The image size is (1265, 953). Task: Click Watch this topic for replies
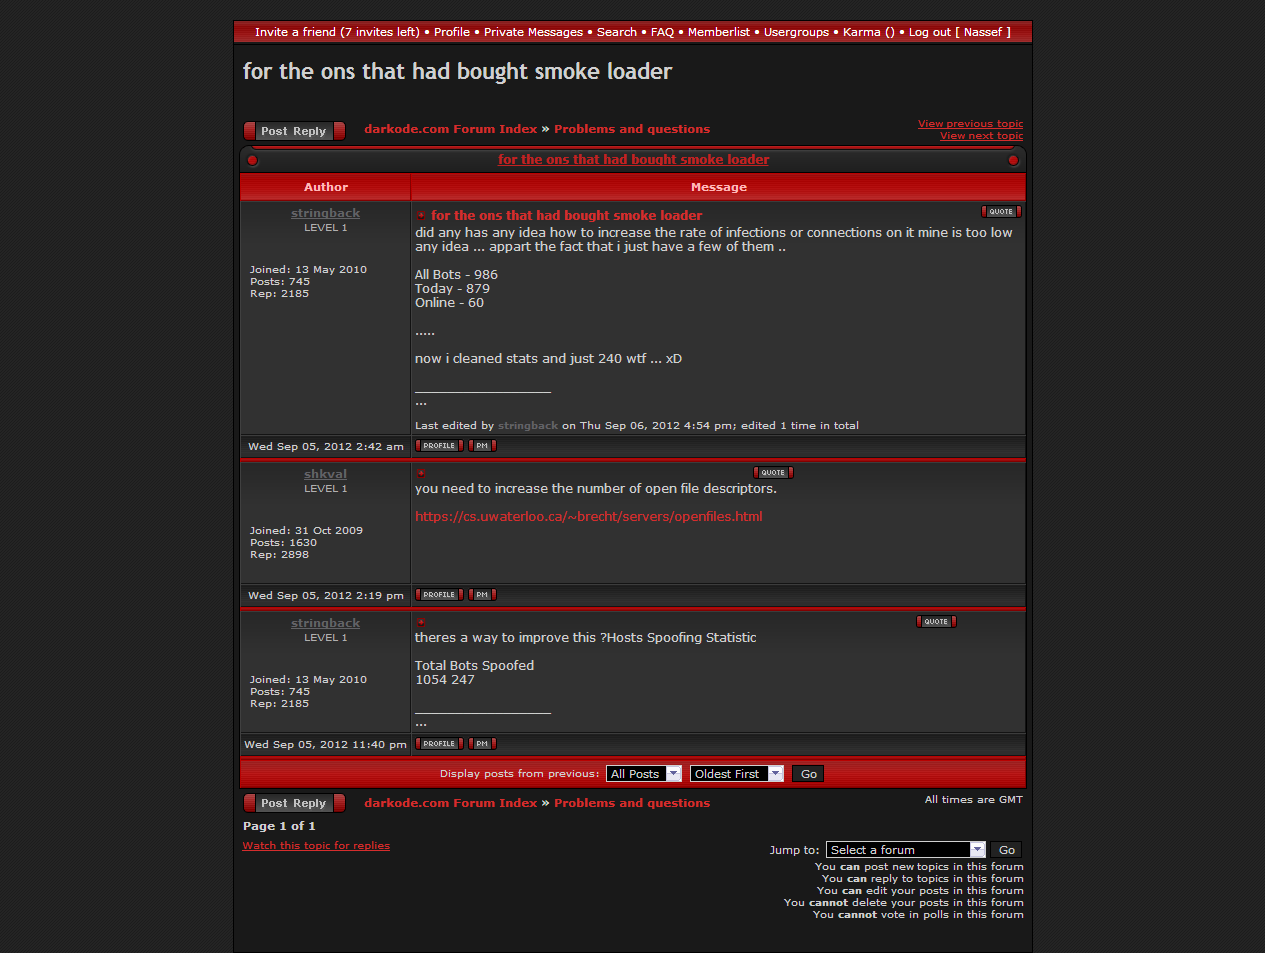click(x=316, y=846)
